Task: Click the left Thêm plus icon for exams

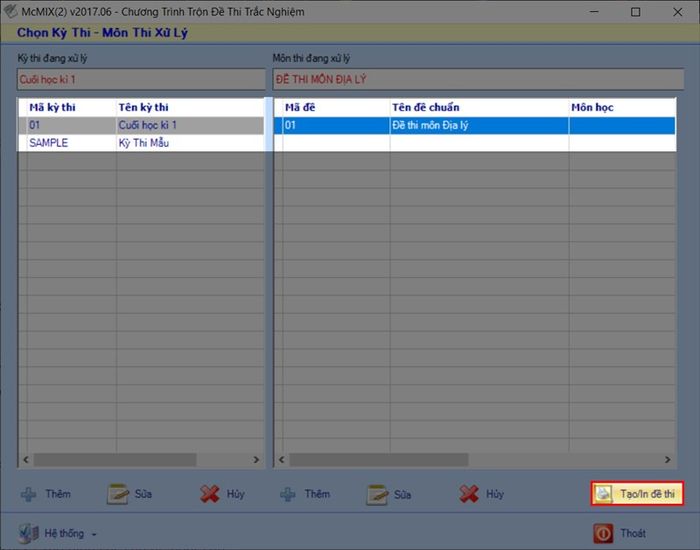Action: click(29, 494)
